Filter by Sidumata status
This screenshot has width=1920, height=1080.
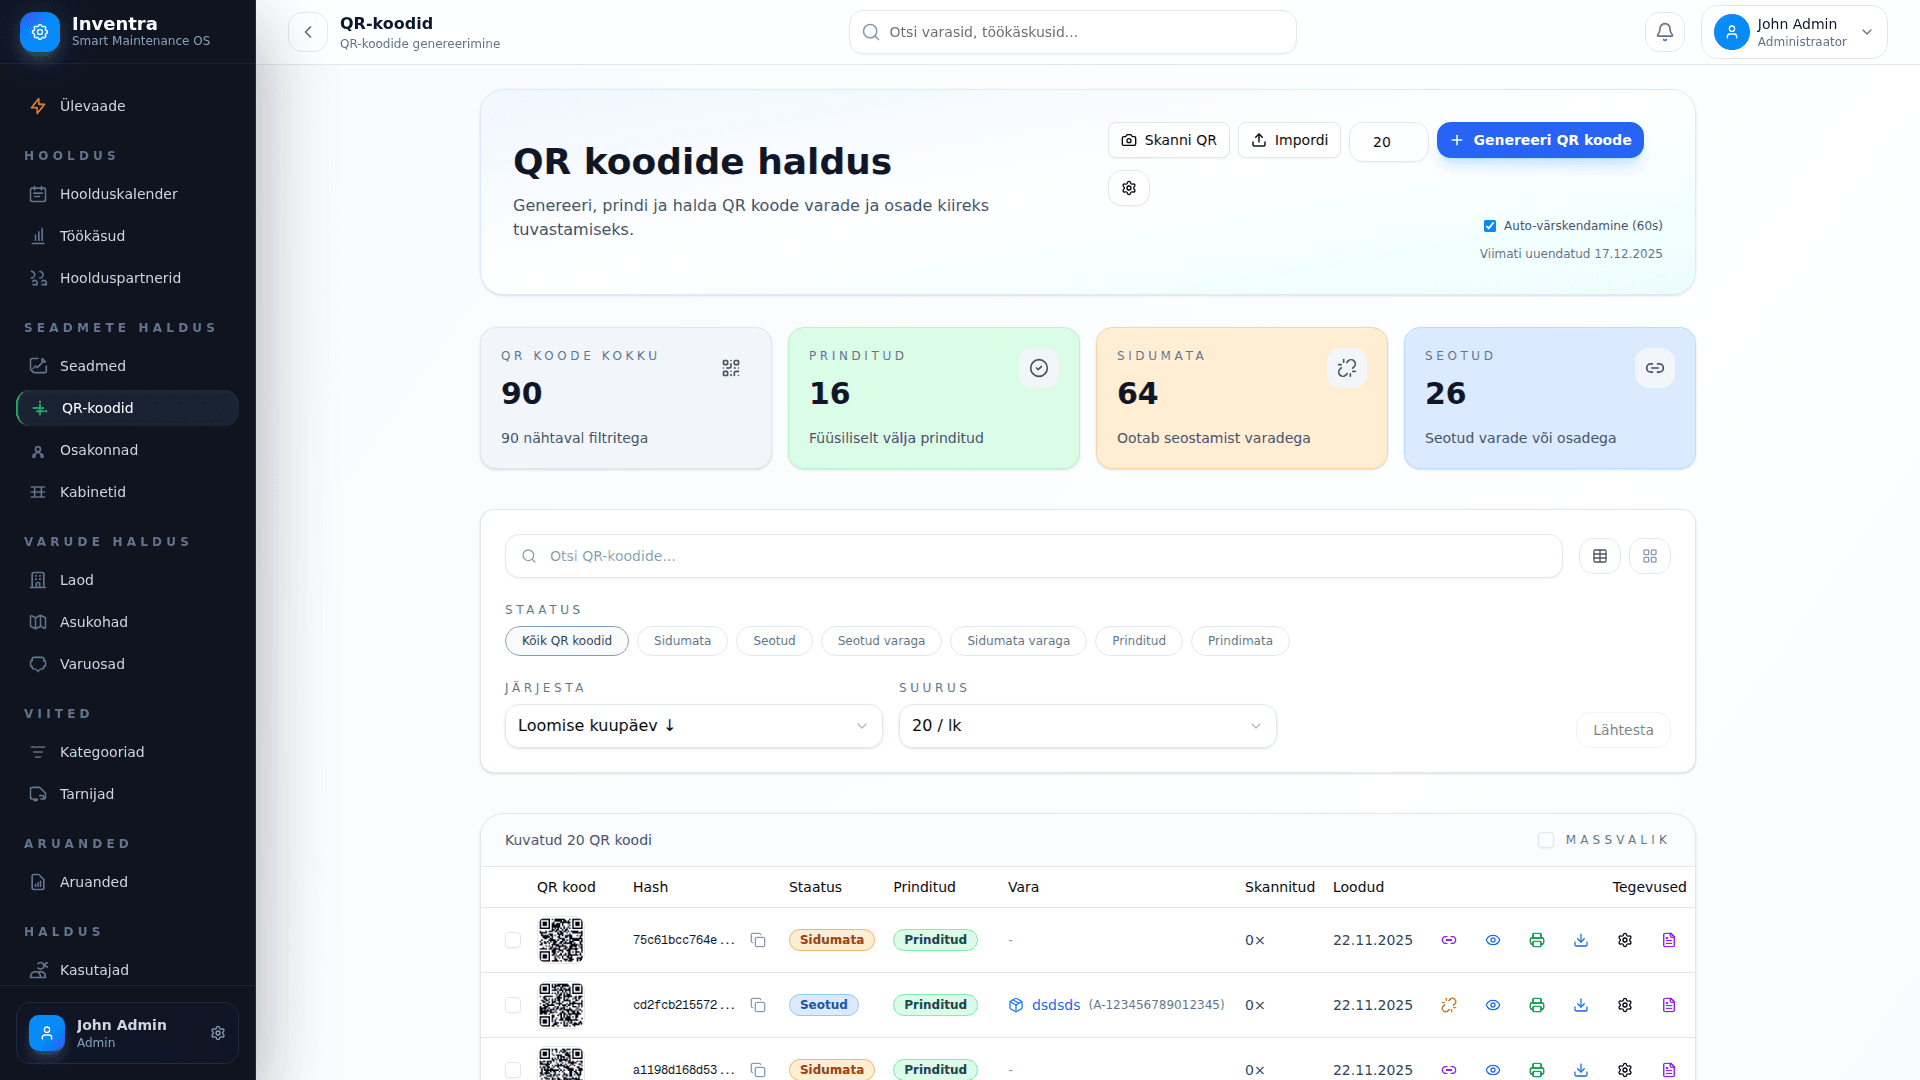(x=682, y=641)
